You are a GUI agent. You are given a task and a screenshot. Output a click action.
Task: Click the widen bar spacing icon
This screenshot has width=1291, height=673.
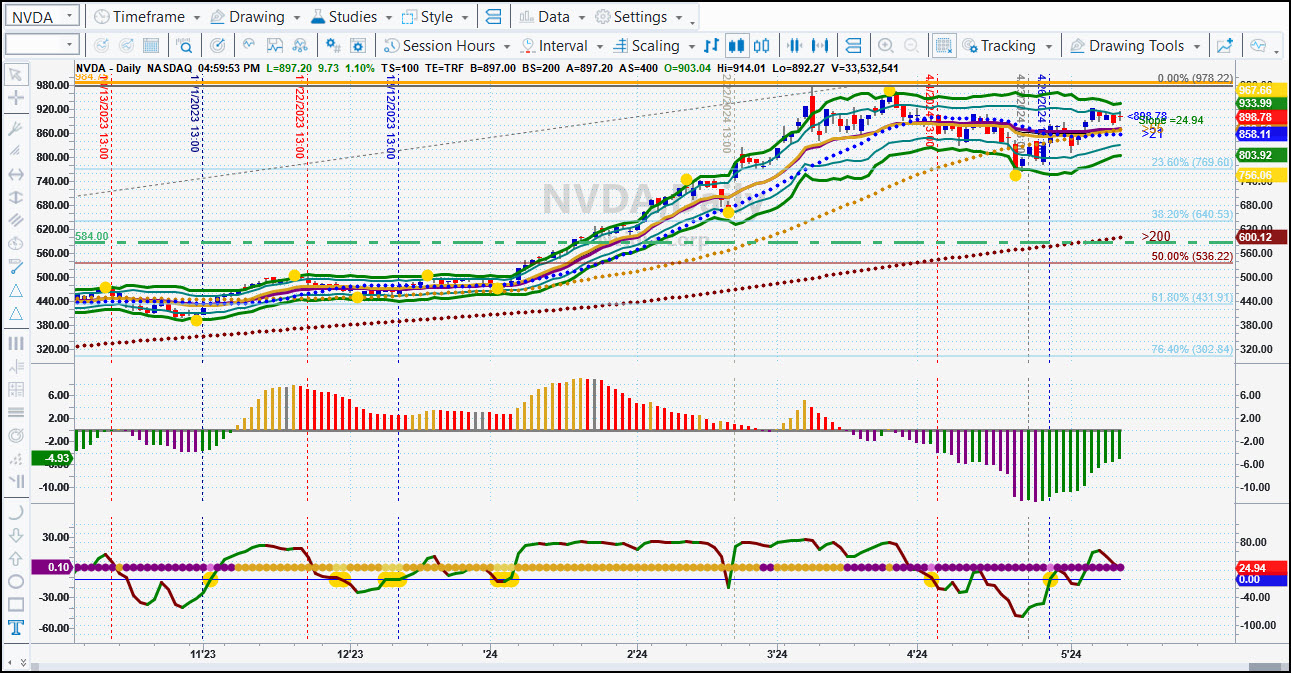pos(821,45)
